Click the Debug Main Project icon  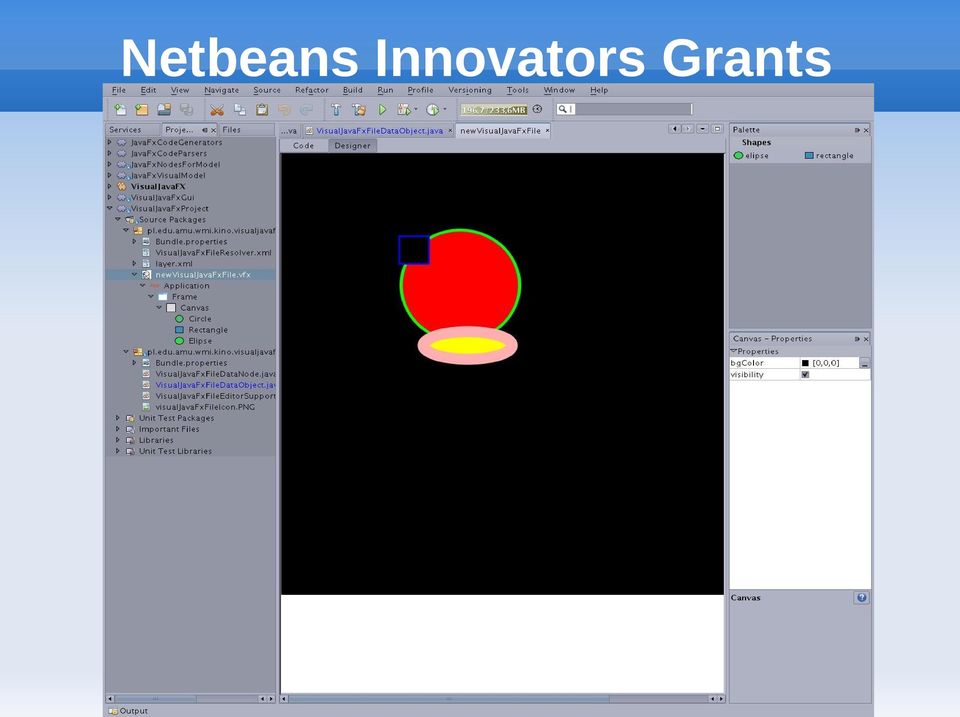tap(403, 110)
